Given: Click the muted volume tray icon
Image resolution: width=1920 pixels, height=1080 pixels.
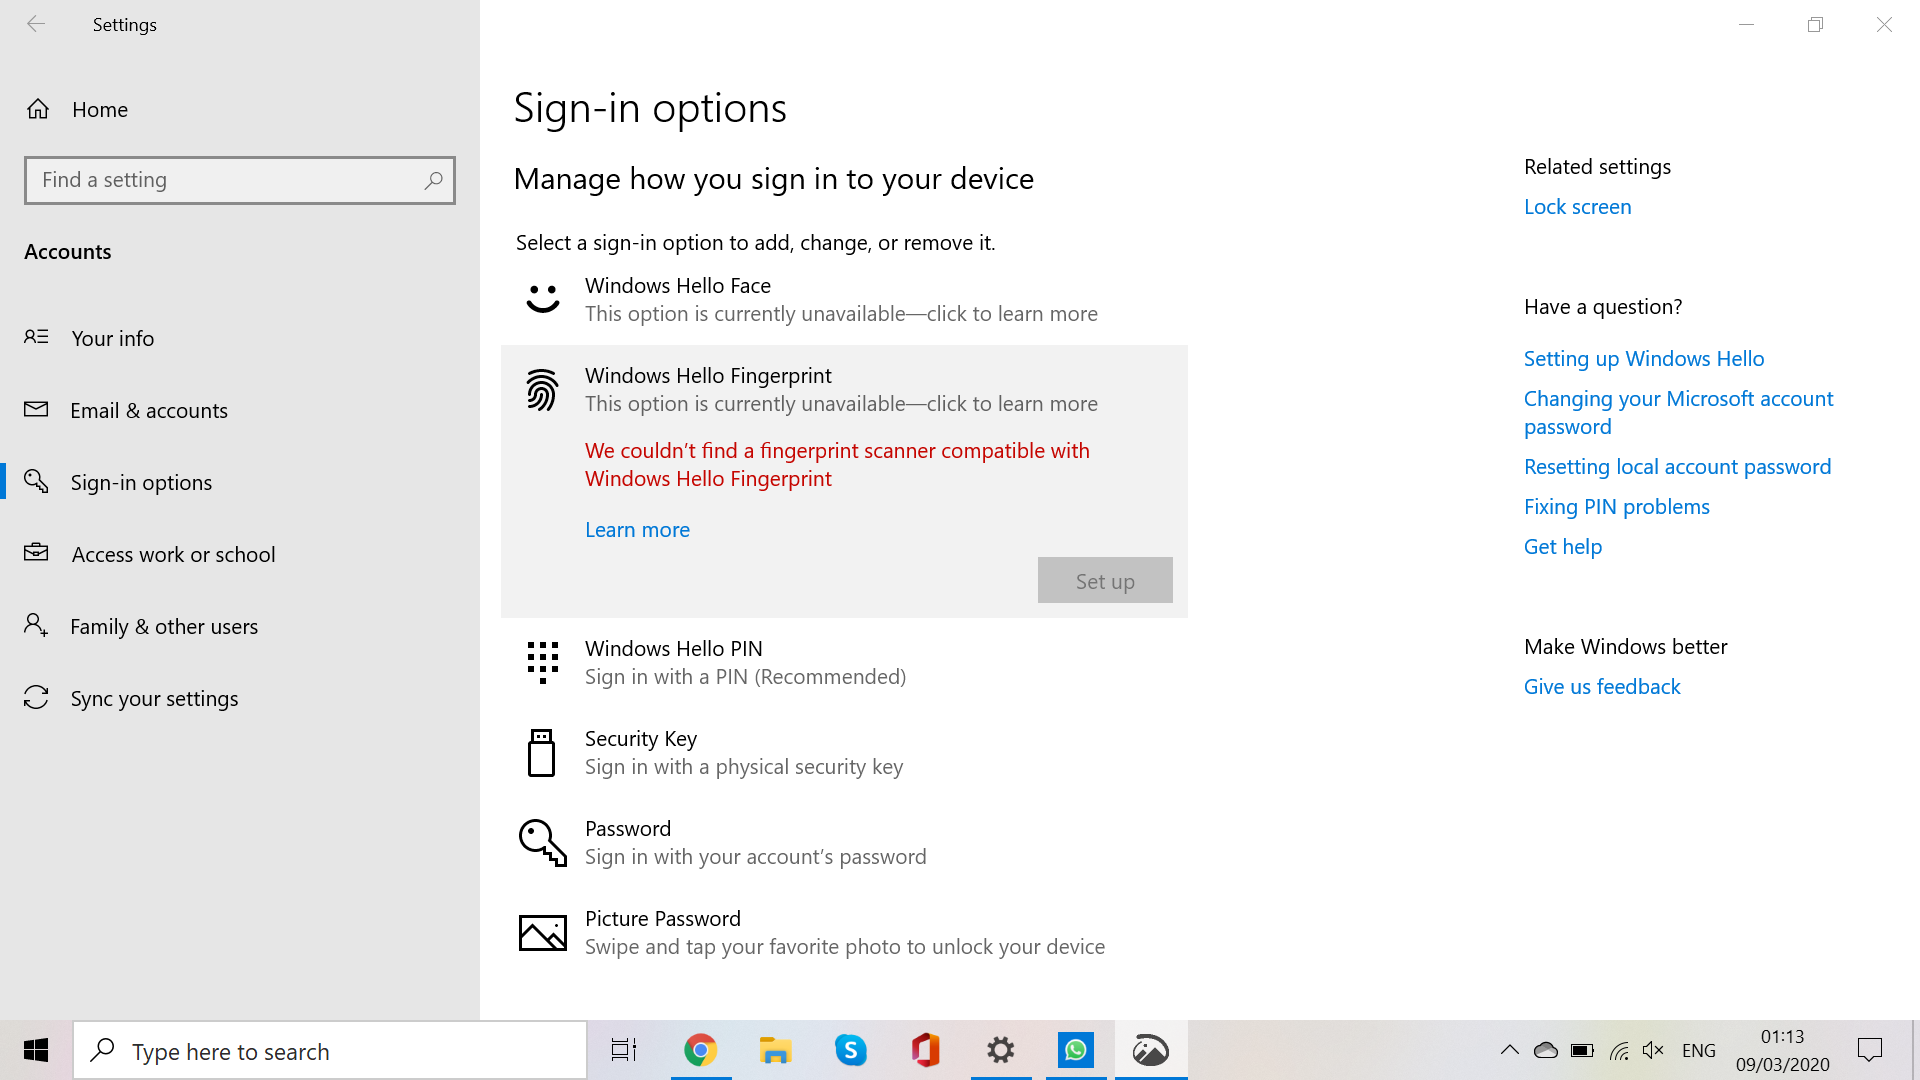Looking at the screenshot, I should (x=1653, y=1050).
